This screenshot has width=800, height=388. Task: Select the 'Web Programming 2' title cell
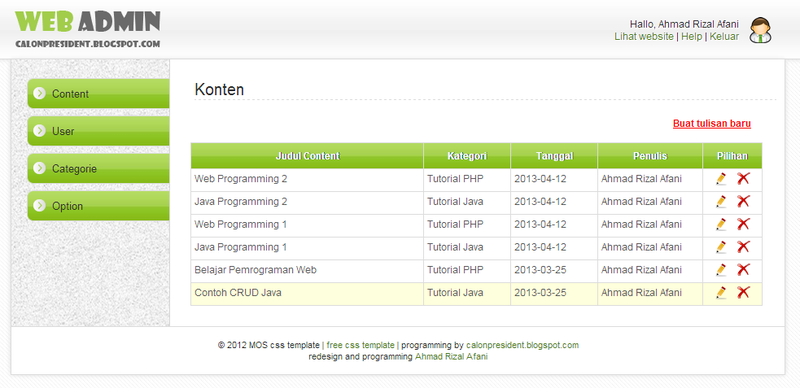coord(307,179)
